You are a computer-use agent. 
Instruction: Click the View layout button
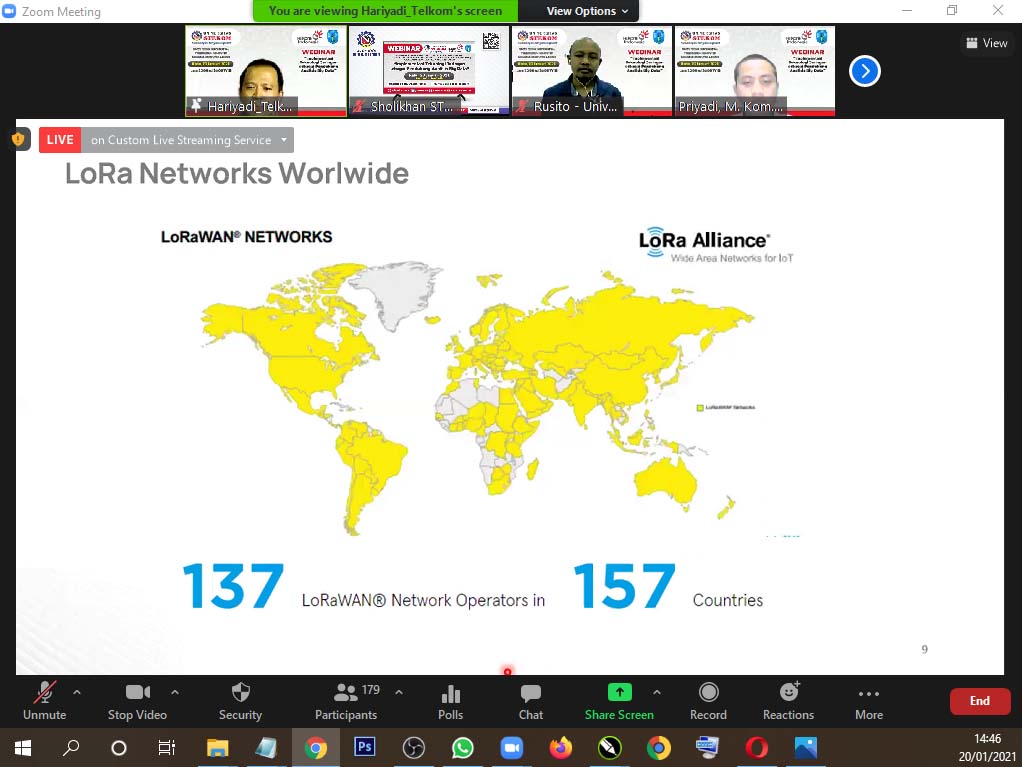(987, 43)
